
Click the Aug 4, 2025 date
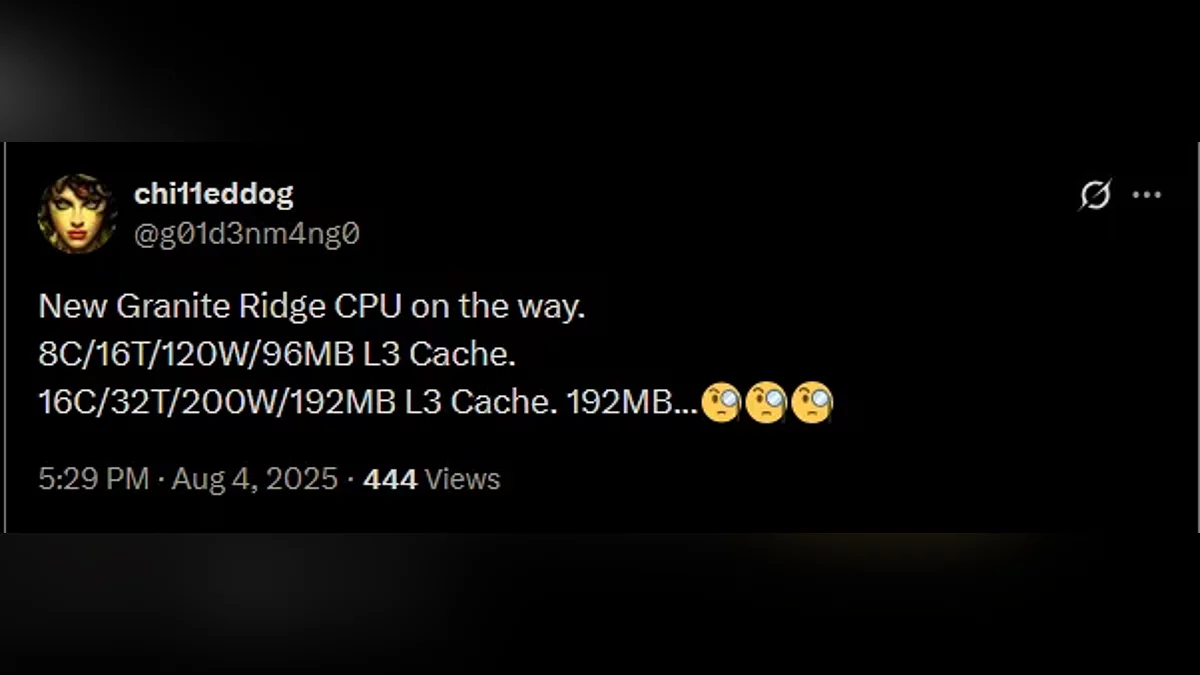[x=254, y=479]
